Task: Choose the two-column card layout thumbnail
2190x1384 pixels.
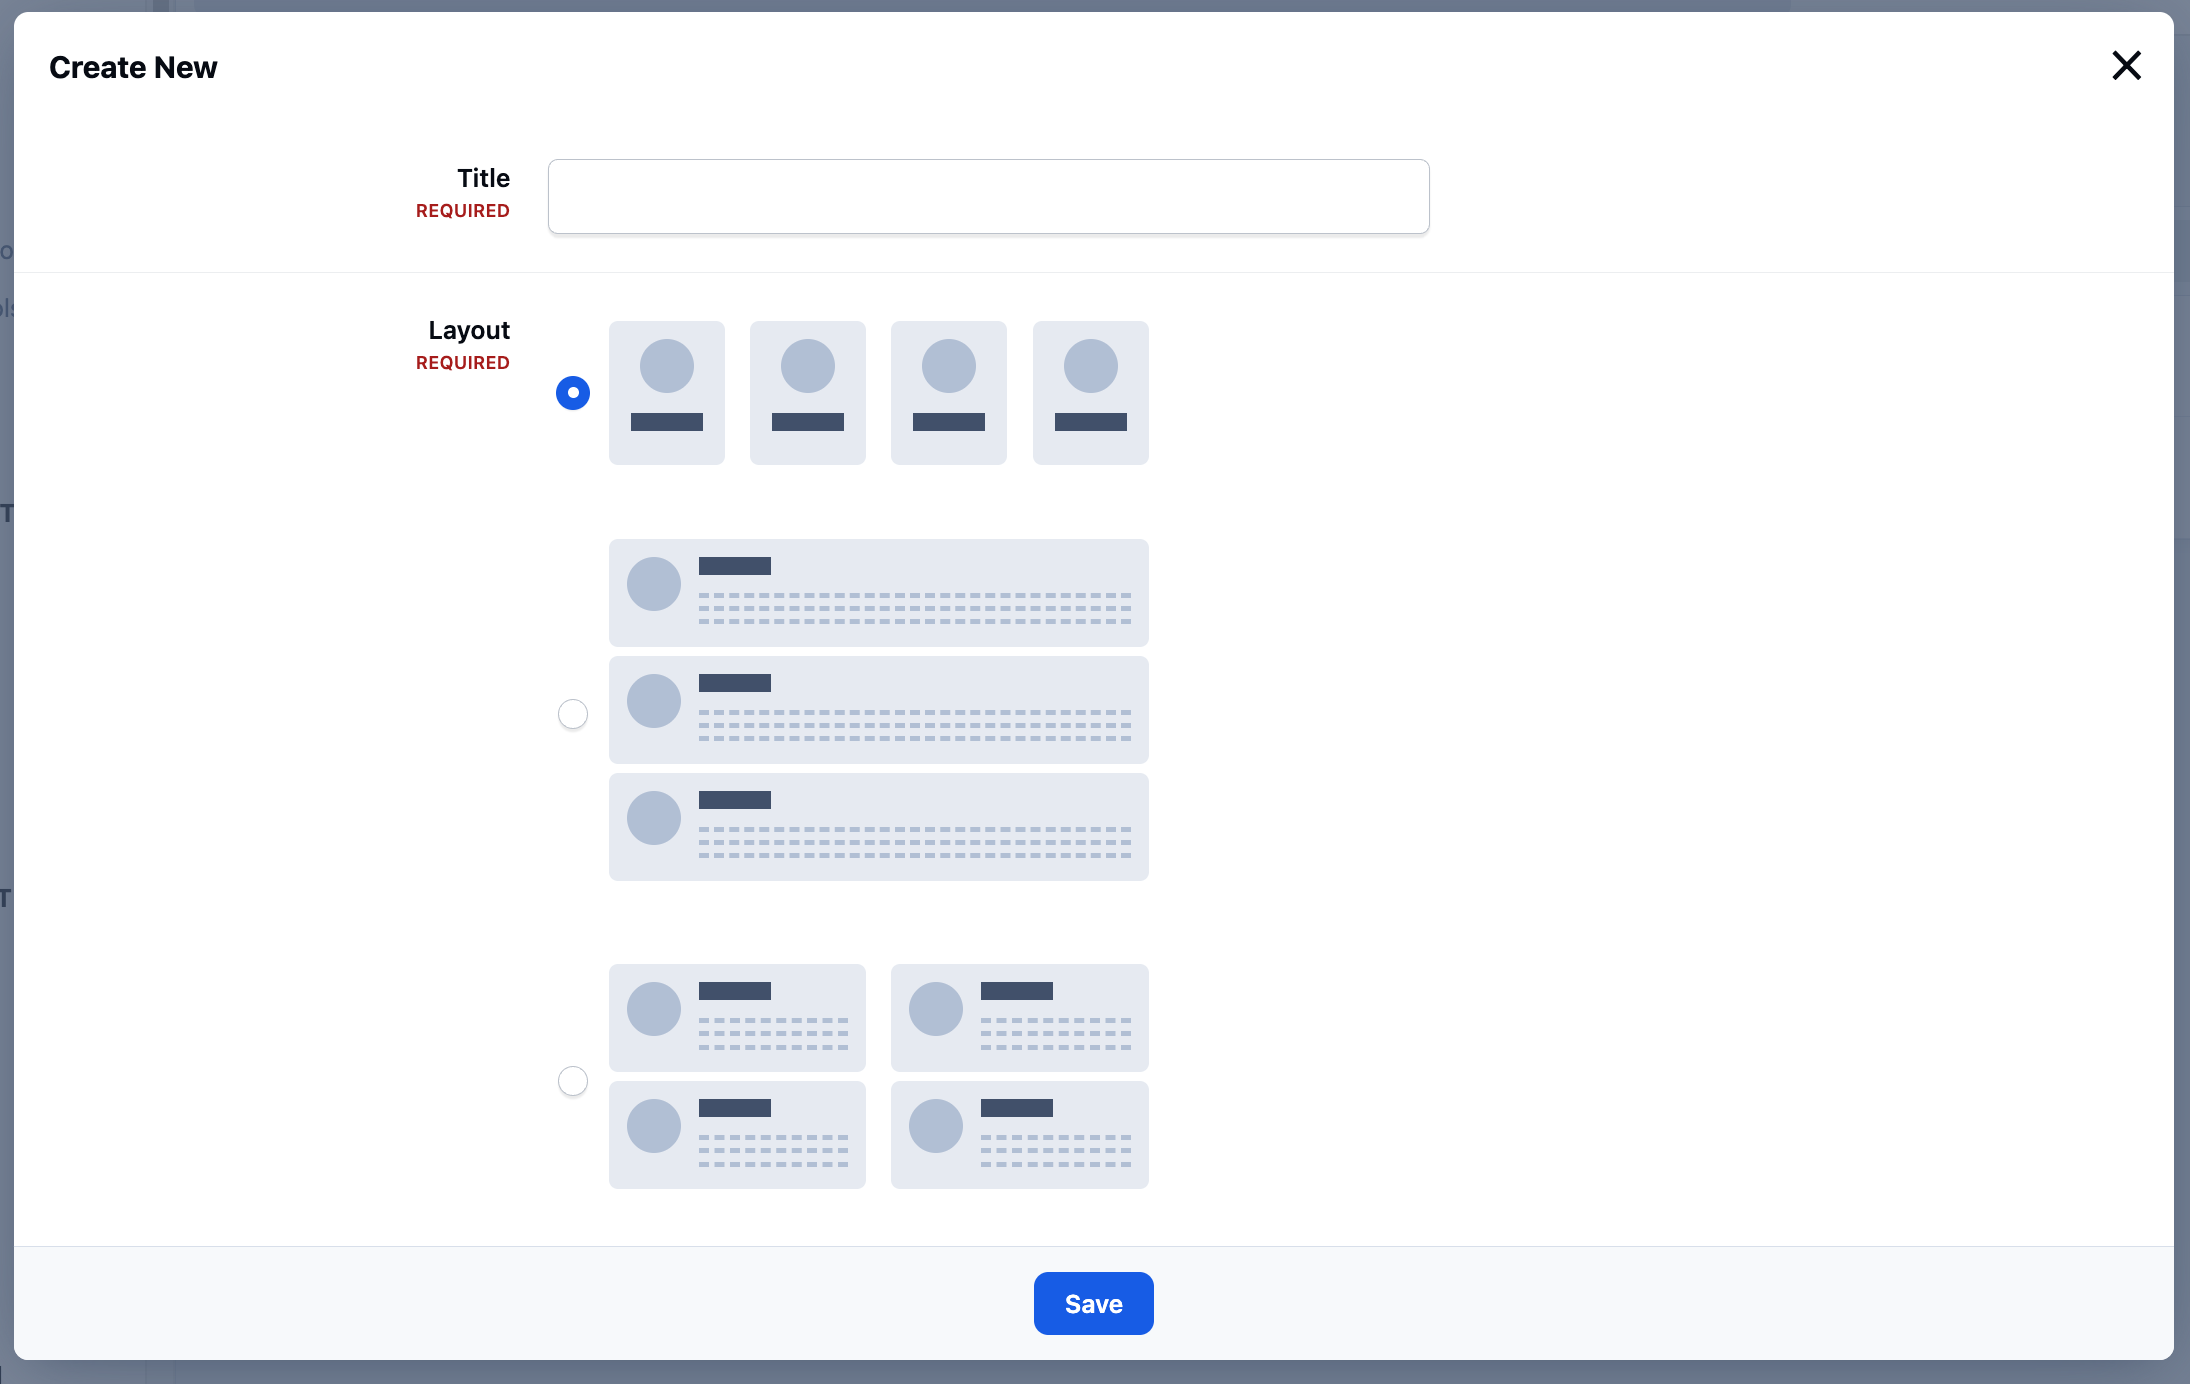Action: pyautogui.click(x=878, y=1076)
